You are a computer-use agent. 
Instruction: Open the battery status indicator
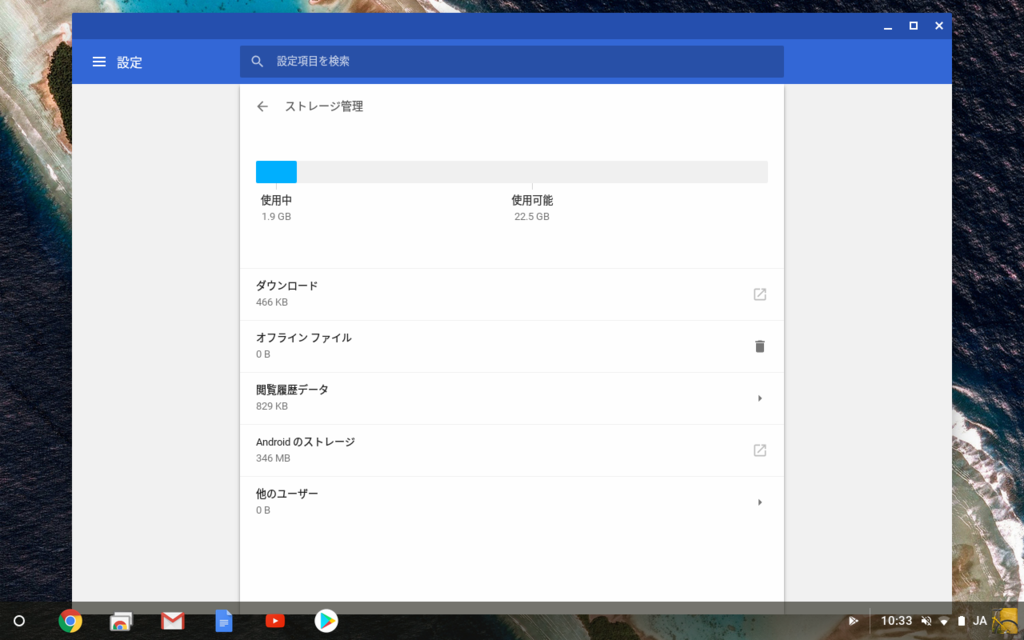pos(961,621)
